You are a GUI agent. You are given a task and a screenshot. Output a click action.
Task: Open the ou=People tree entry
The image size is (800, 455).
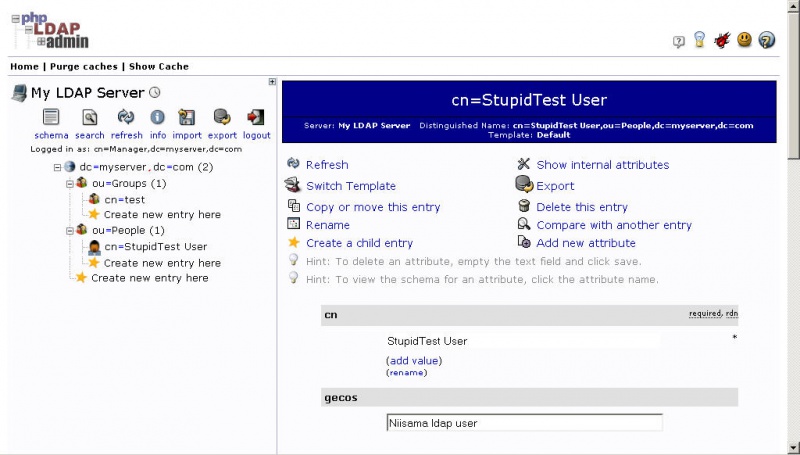tap(128, 231)
